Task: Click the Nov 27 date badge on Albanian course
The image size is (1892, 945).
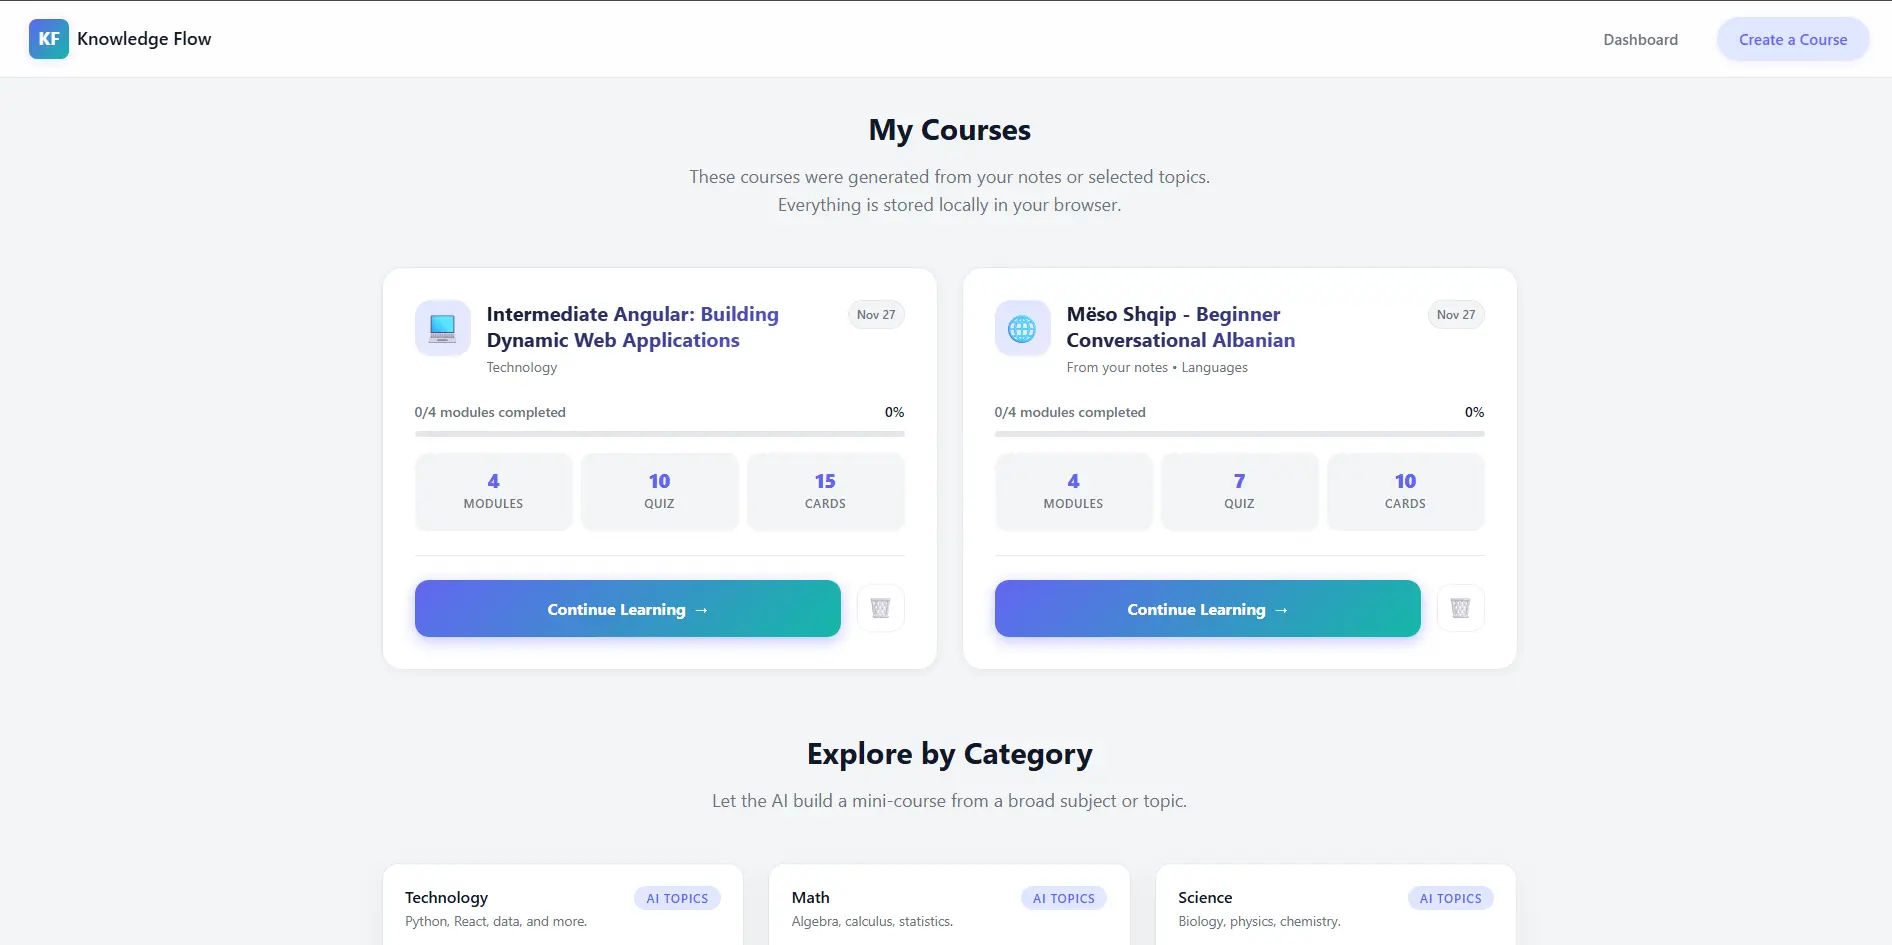Action: tap(1456, 314)
